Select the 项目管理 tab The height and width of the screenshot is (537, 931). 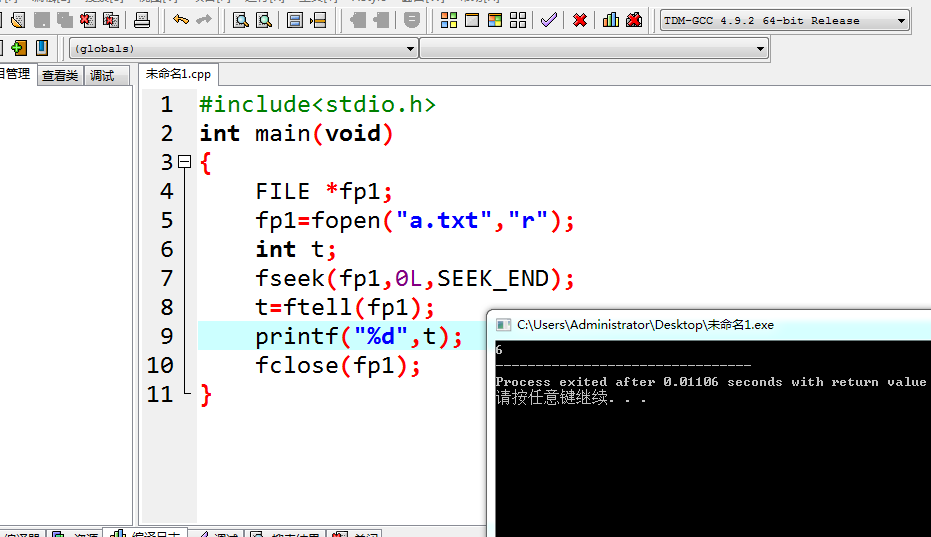15,74
